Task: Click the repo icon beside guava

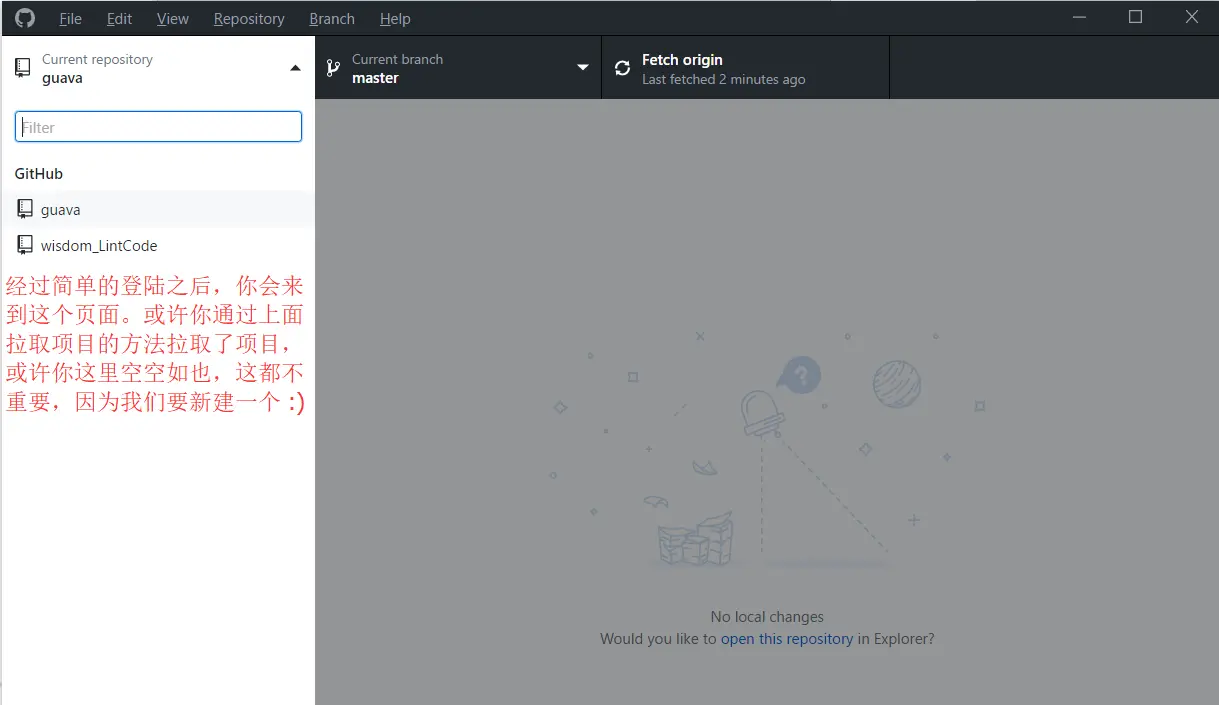Action: tap(25, 209)
